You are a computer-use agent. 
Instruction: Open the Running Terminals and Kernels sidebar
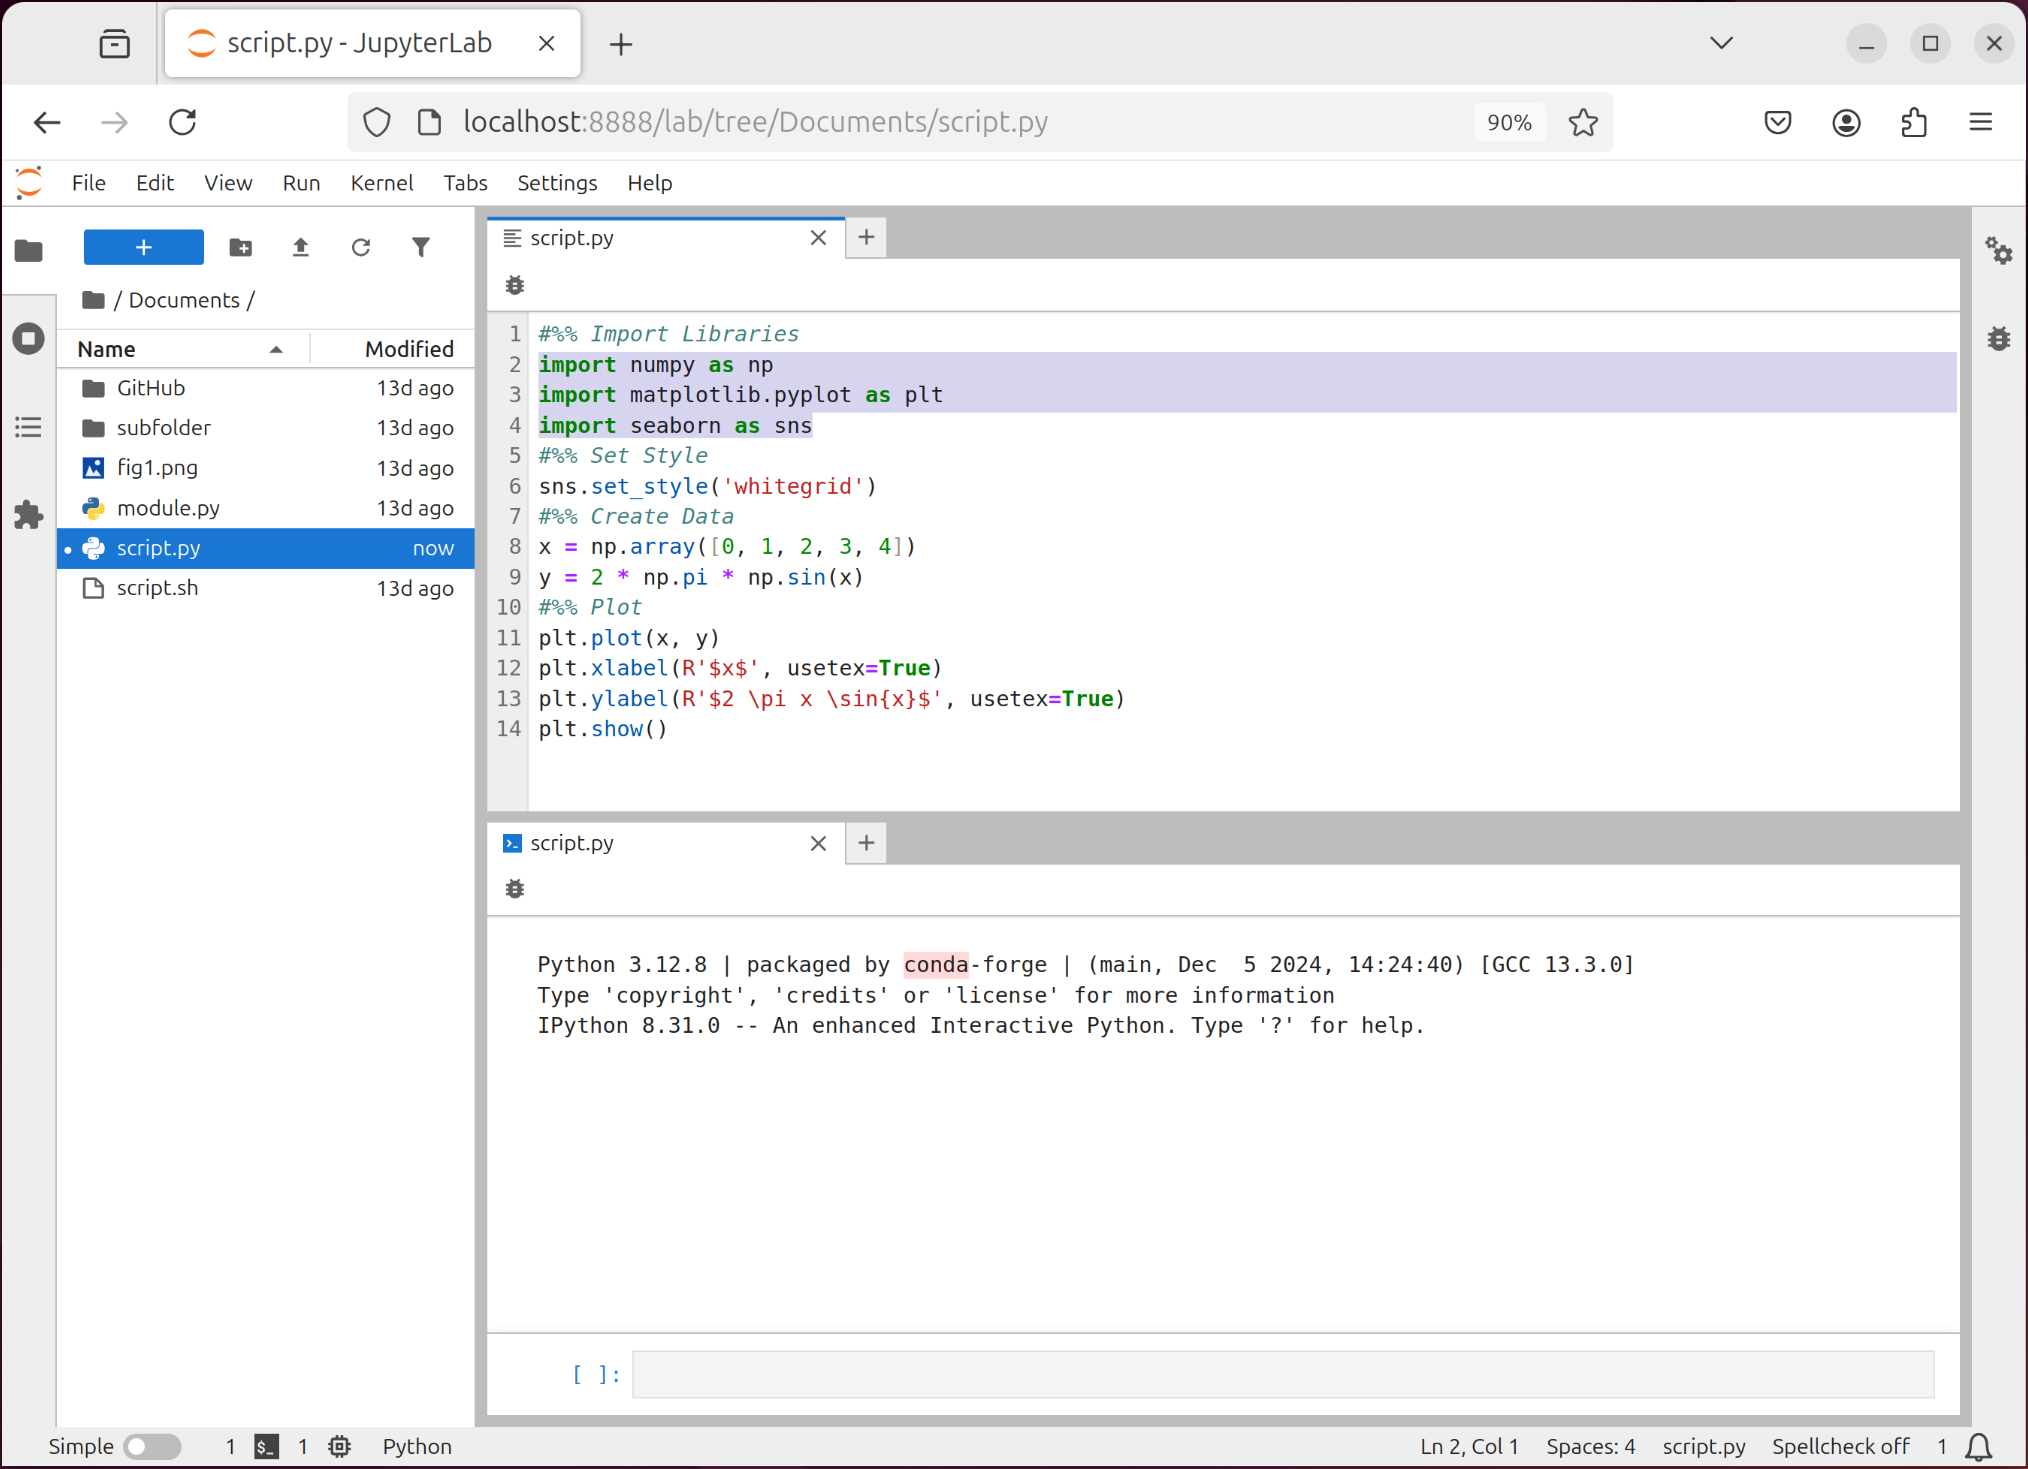point(29,338)
